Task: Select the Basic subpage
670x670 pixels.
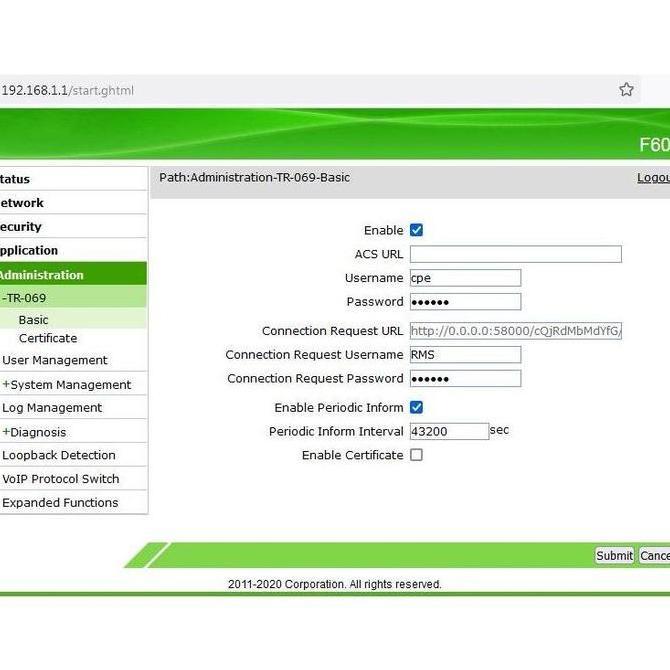Action: click(33, 320)
